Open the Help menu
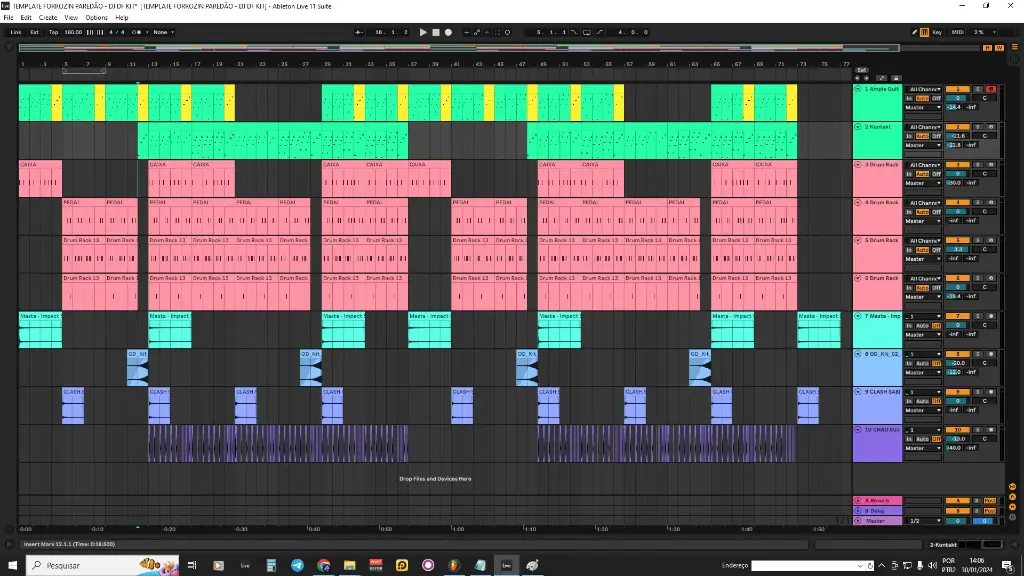This screenshot has width=1024, height=576. click(121, 18)
